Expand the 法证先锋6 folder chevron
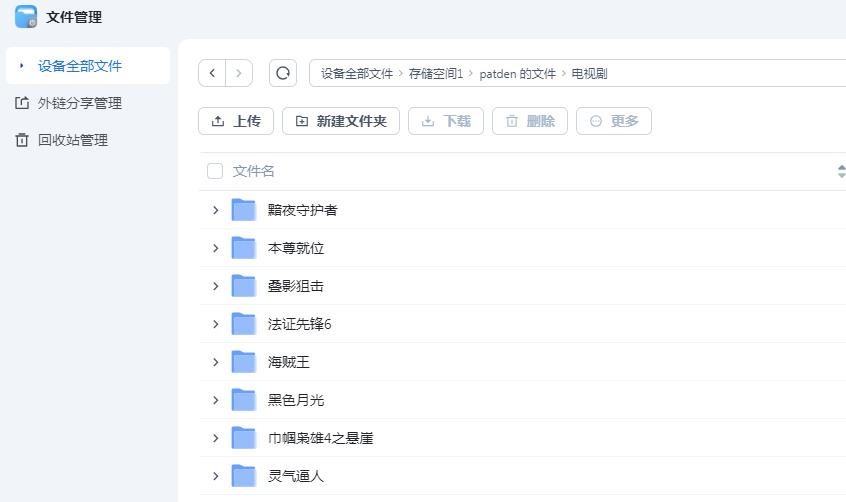Viewport: 846px width, 502px height. (x=215, y=324)
